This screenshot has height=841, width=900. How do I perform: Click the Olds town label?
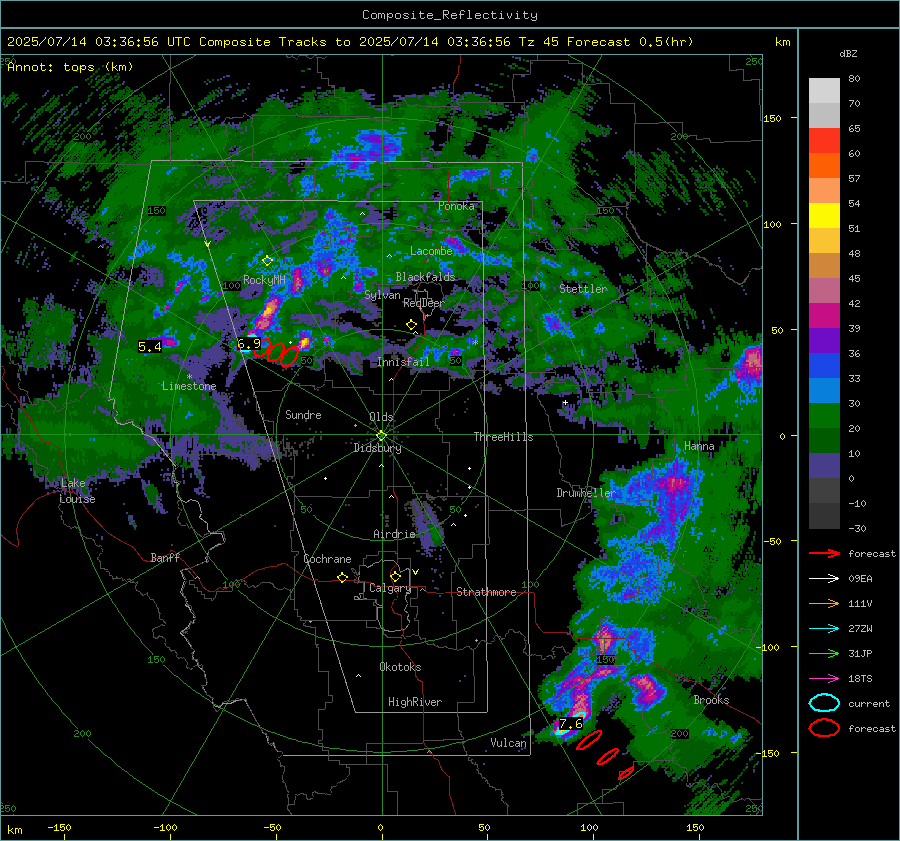tap(381, 417)
